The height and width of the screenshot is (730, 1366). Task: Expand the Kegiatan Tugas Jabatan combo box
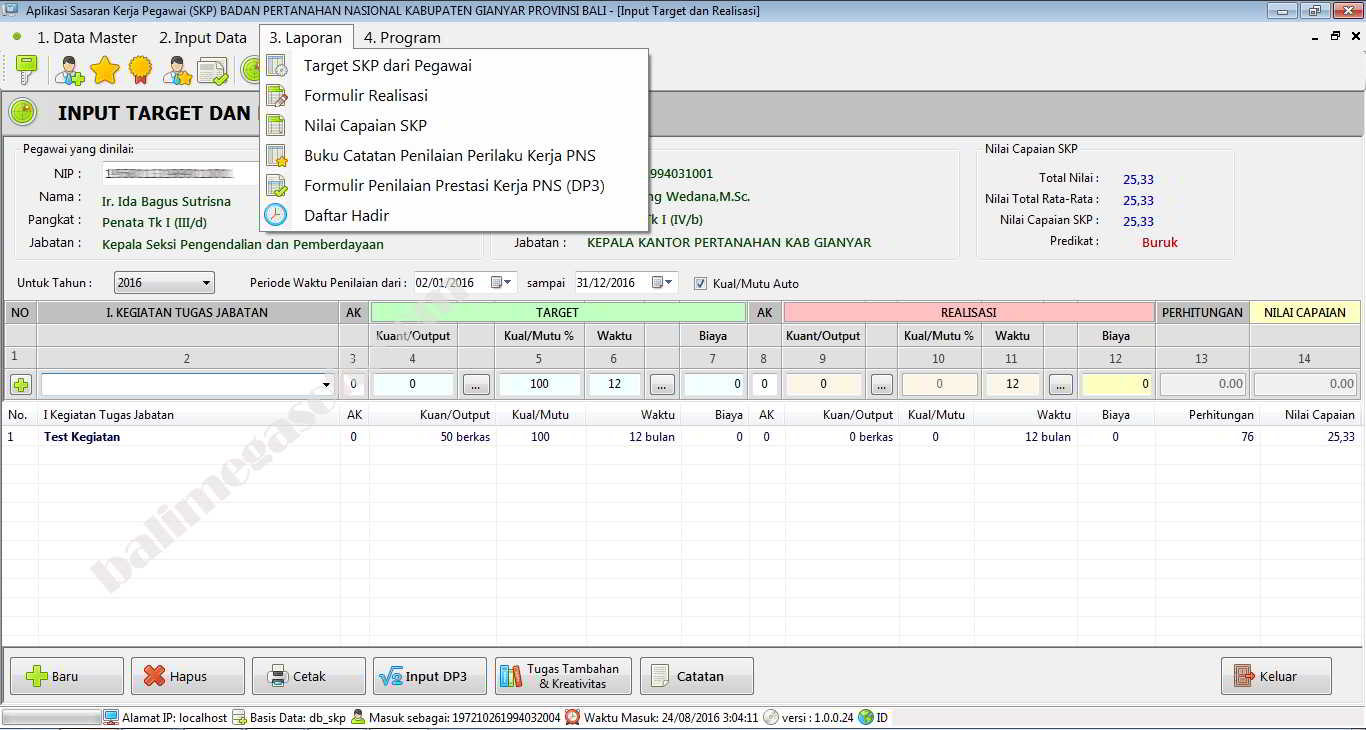326,384
